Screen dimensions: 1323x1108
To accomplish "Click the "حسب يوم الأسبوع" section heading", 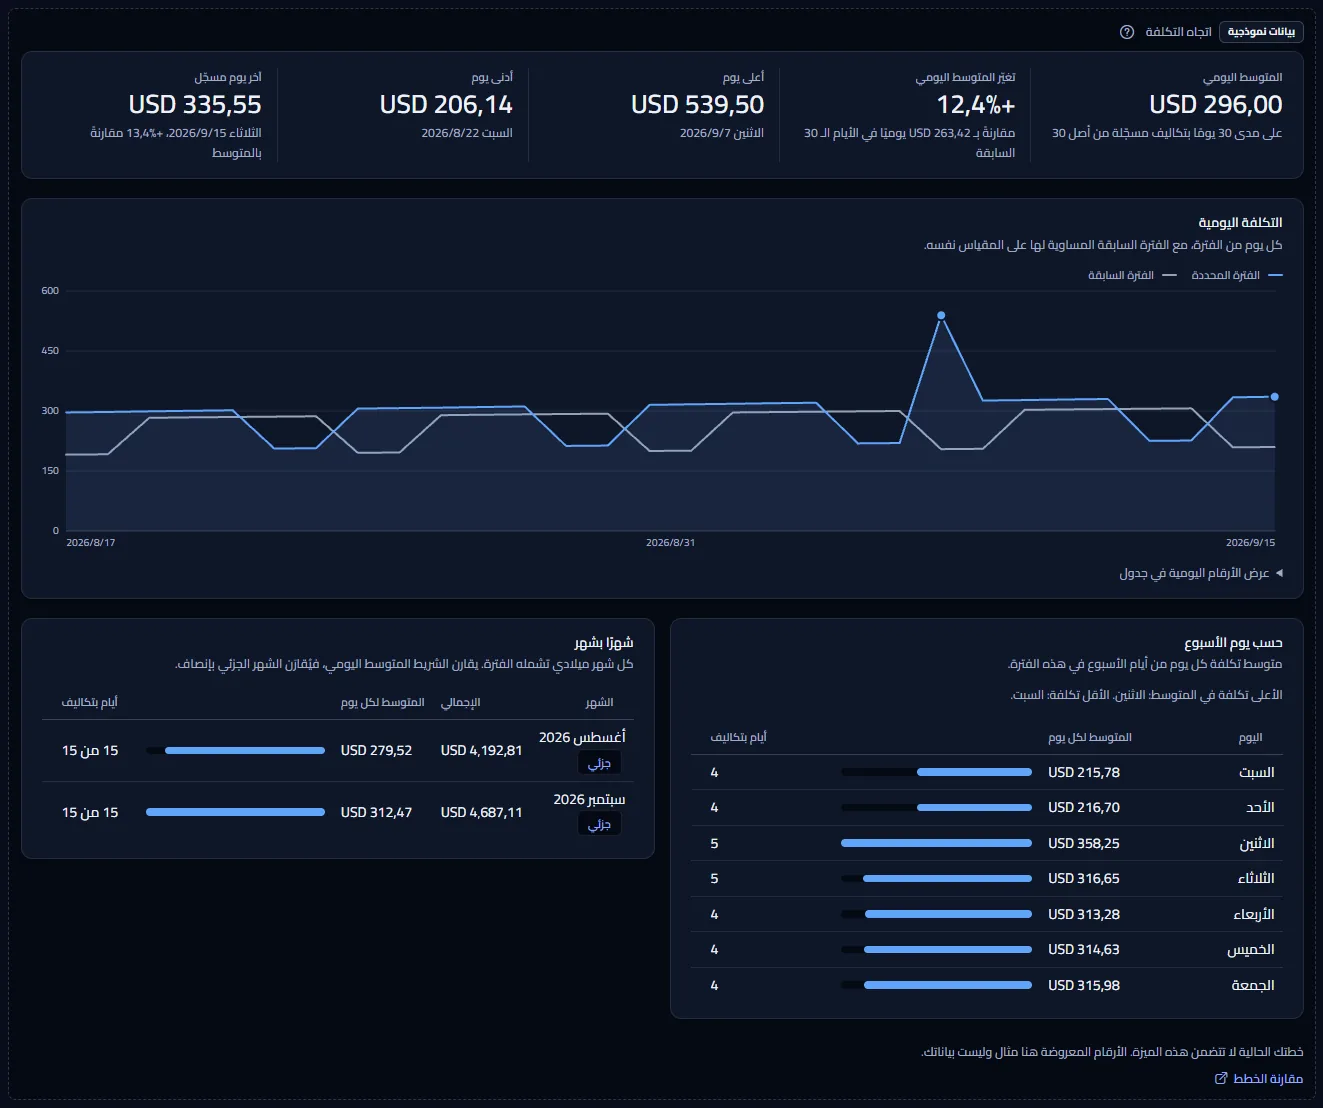I will (x=1233, y=642).
